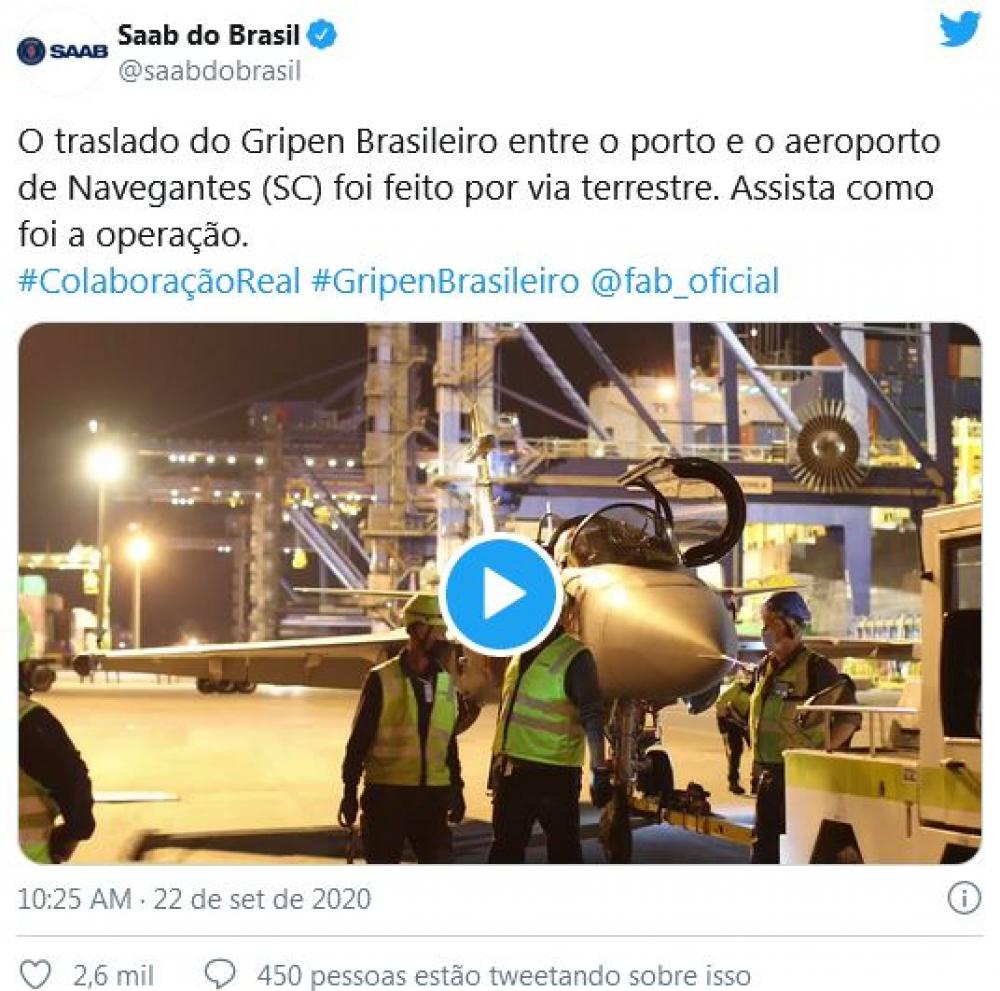Like the tweet with the heart icon
Screen dimensions: 1000x991
[x=35, y=974]
